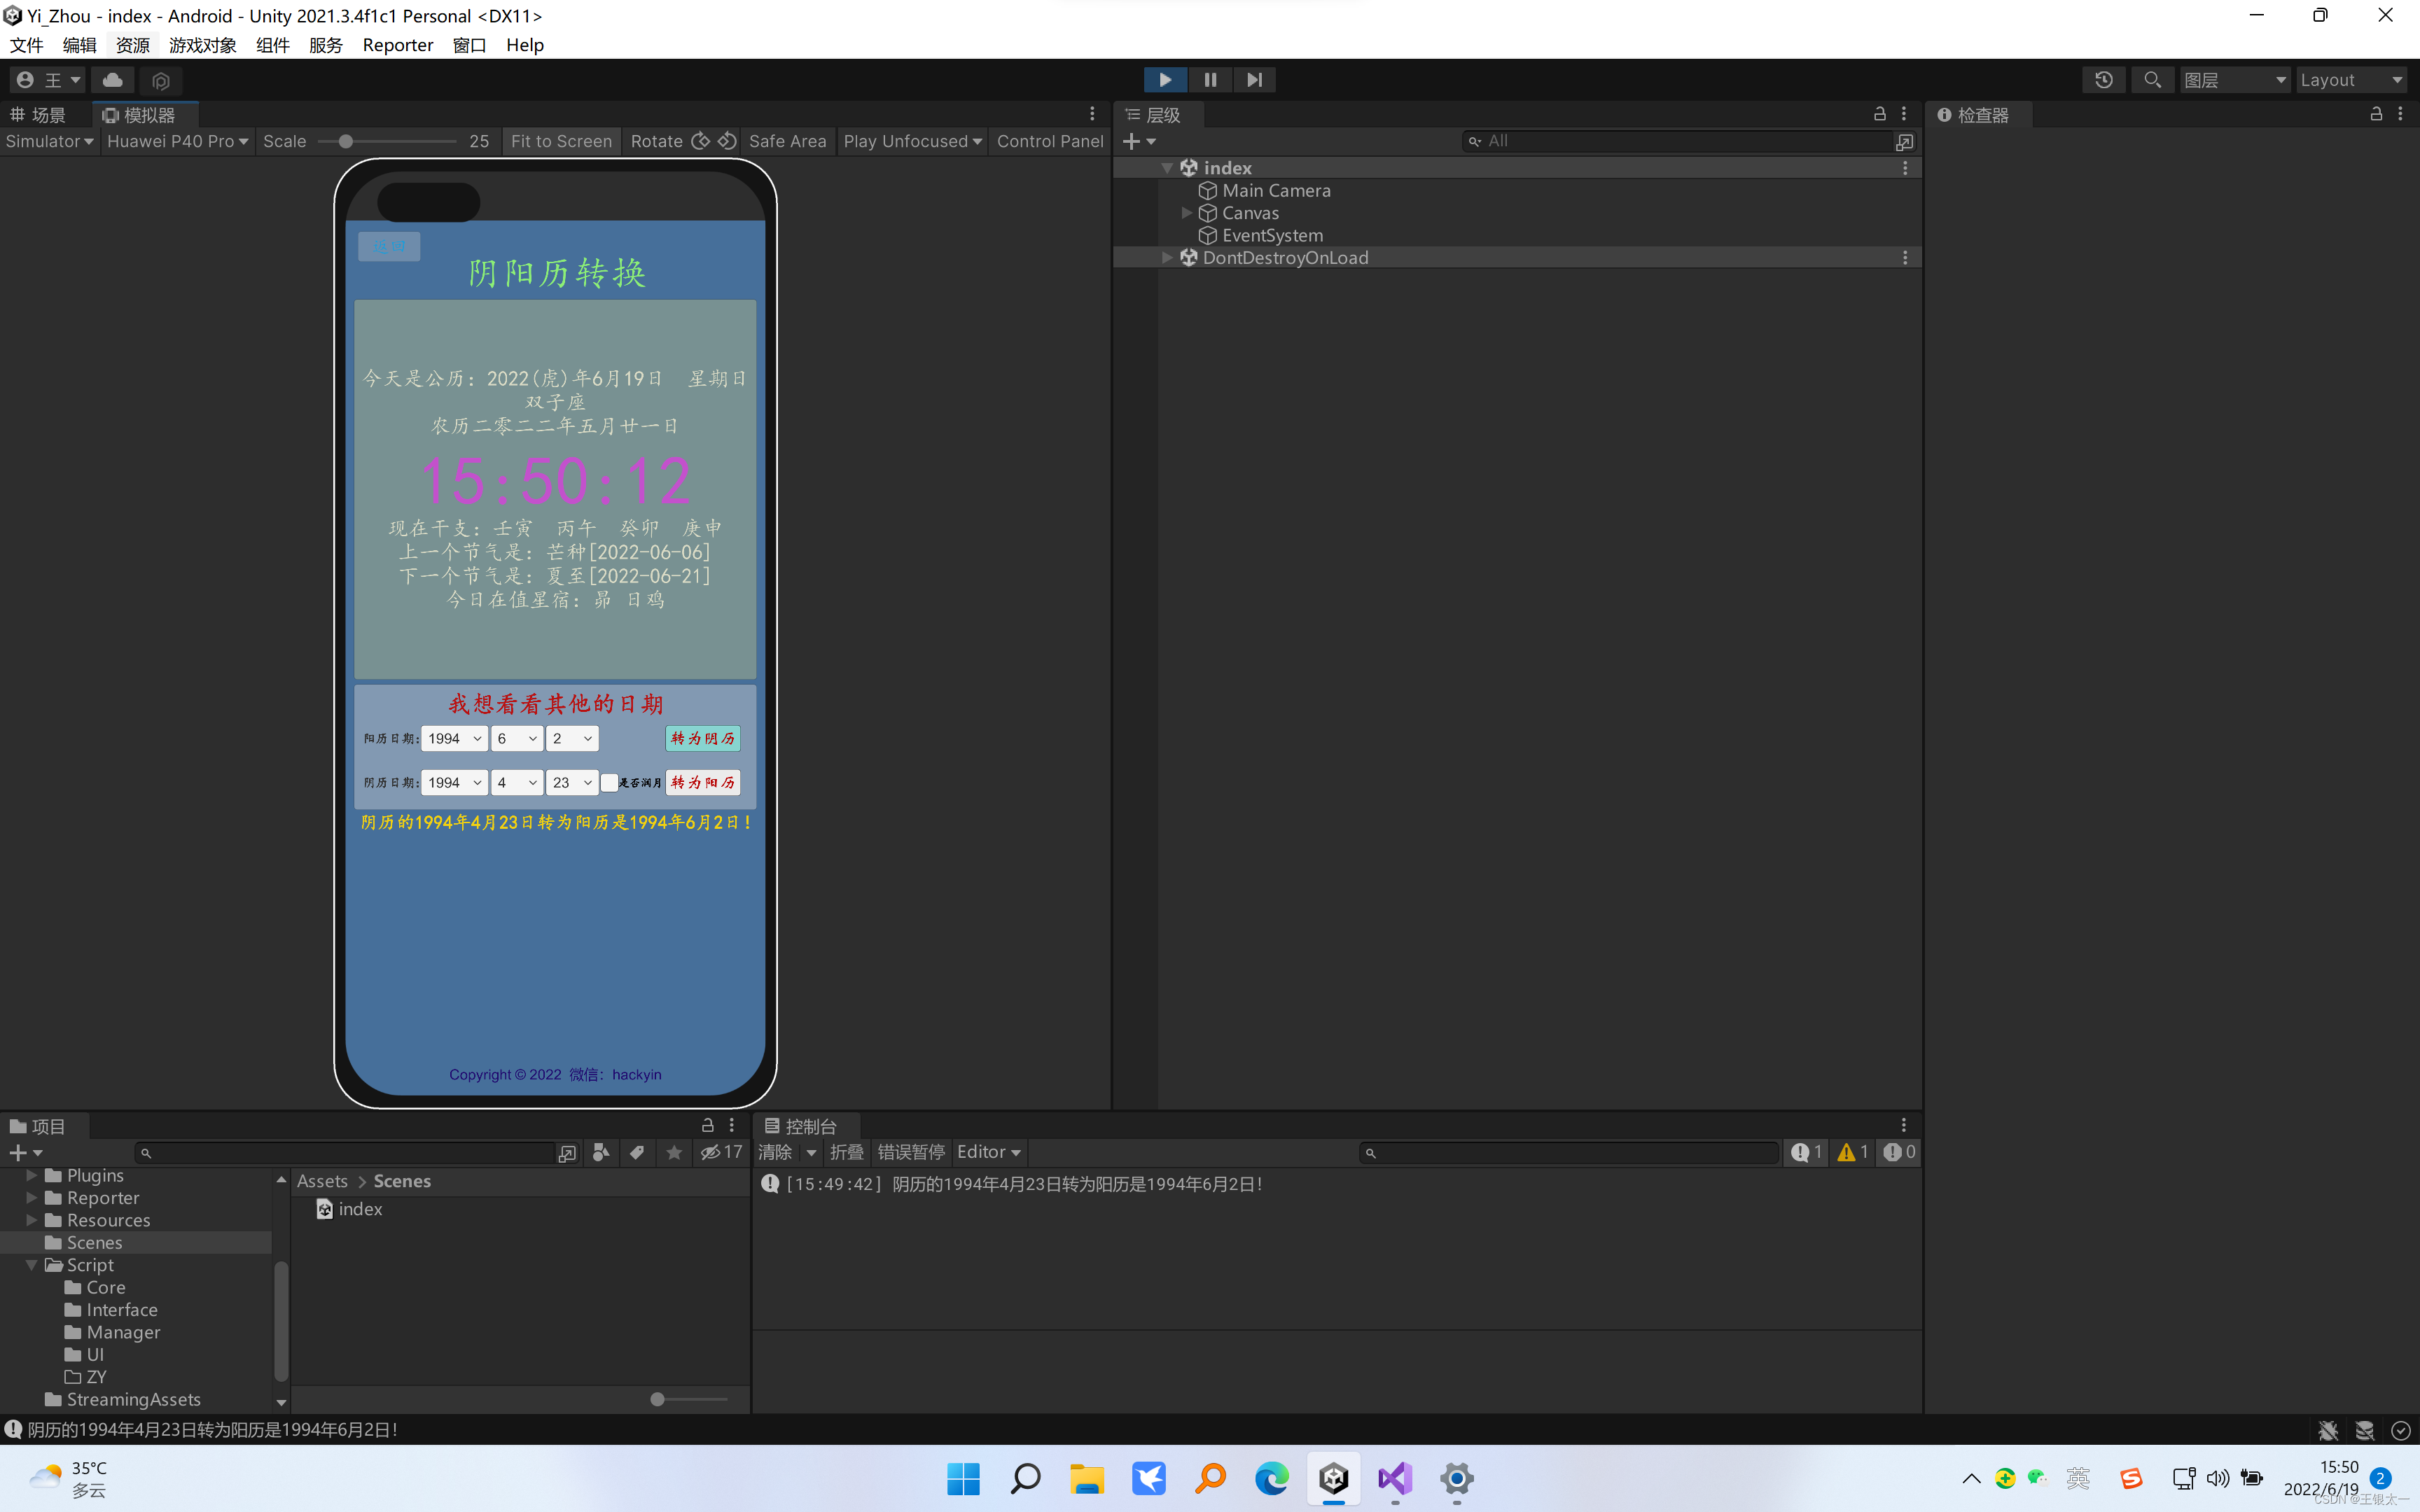2420x1512 pixels.
Task: Expand the Canvas object in the hierarchy
Action: [1186, 213]
